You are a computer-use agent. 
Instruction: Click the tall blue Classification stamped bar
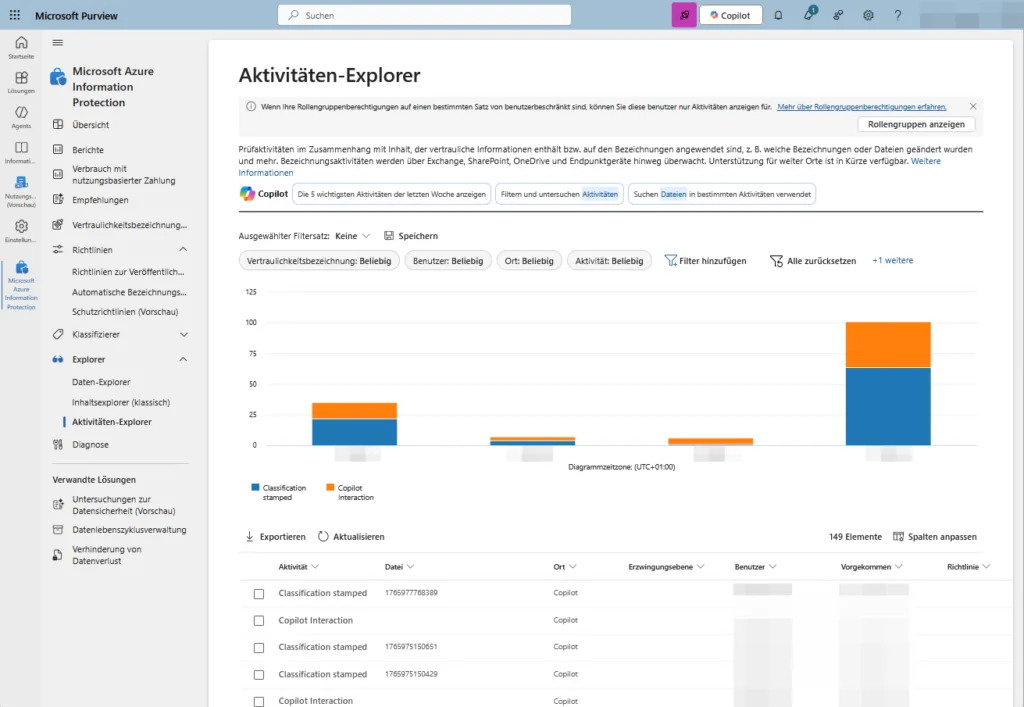(x=888, y=405)
